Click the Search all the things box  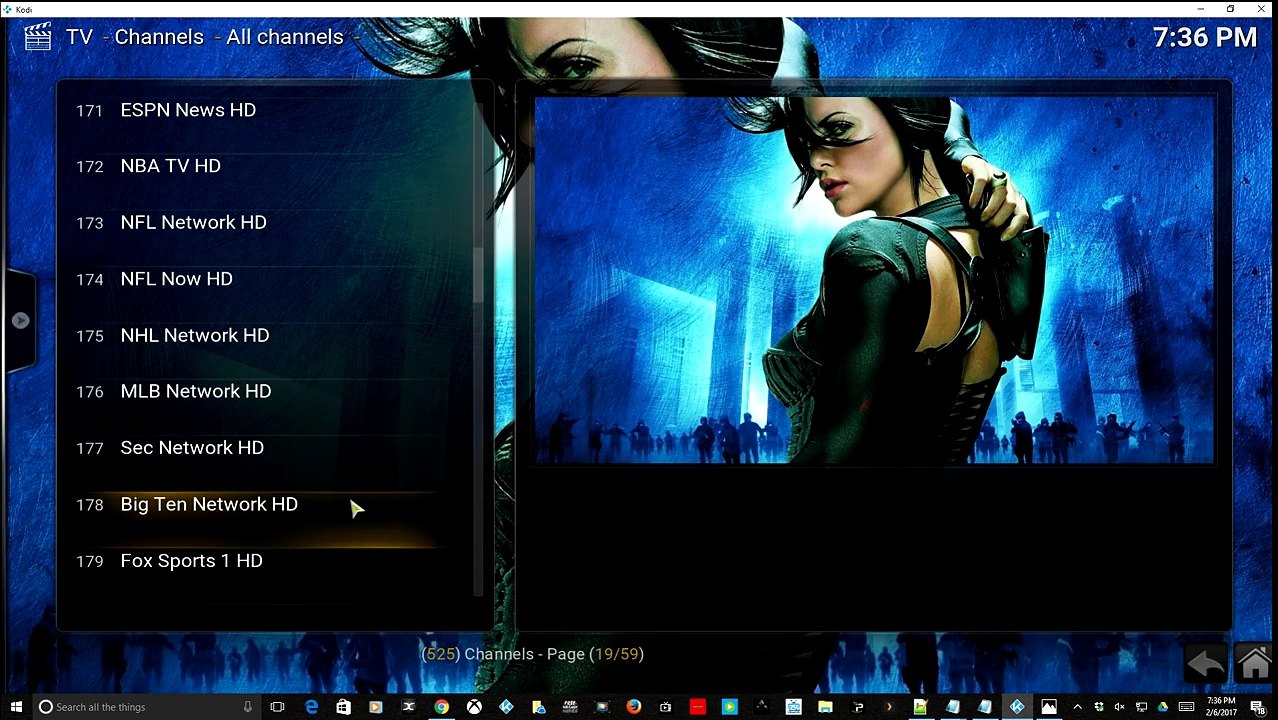tap(145, 707)
